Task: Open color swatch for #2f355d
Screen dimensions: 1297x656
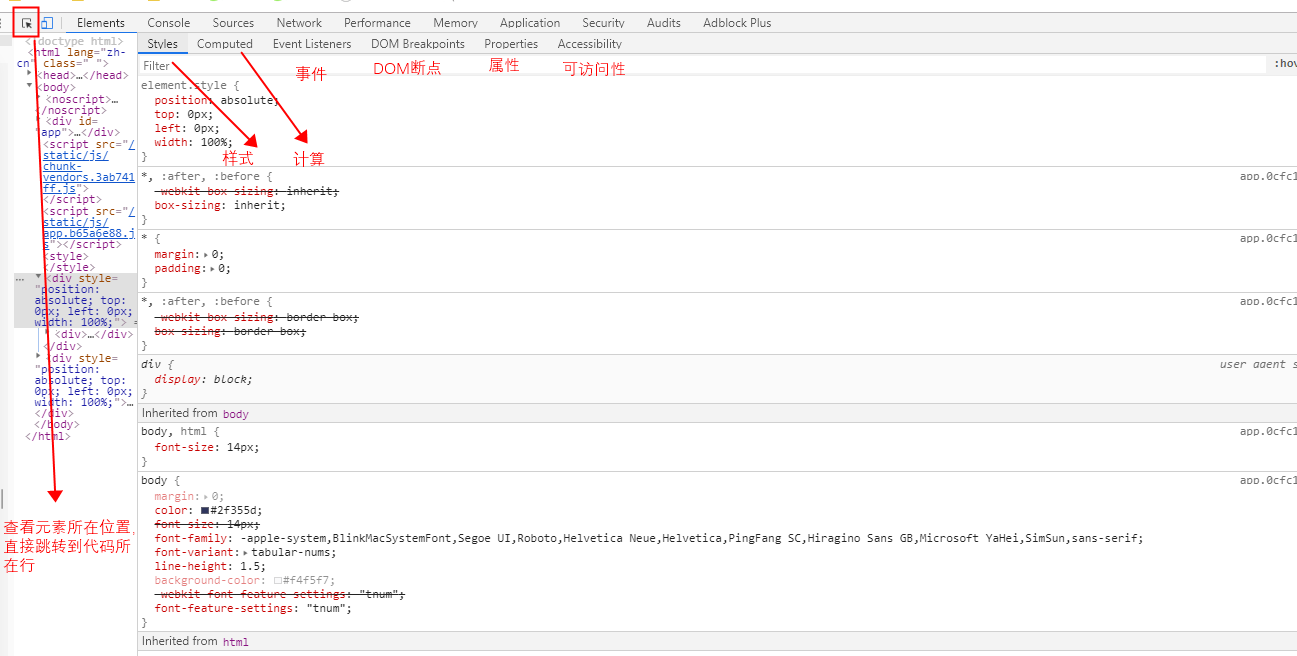Action: pos(205,511)
